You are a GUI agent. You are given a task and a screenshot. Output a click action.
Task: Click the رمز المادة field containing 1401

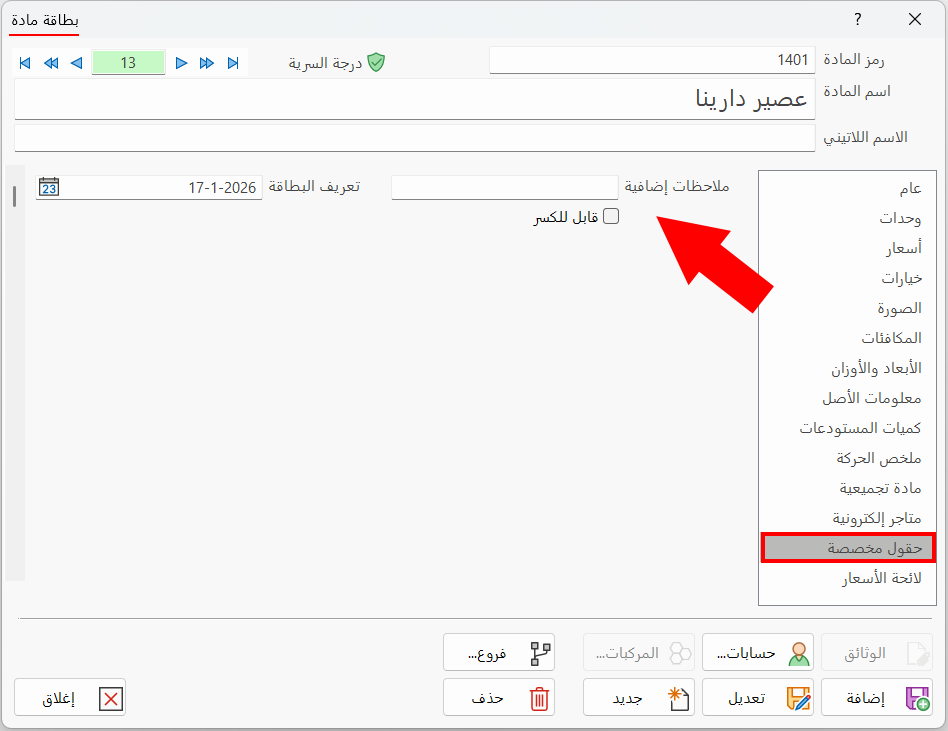point(652,60)
